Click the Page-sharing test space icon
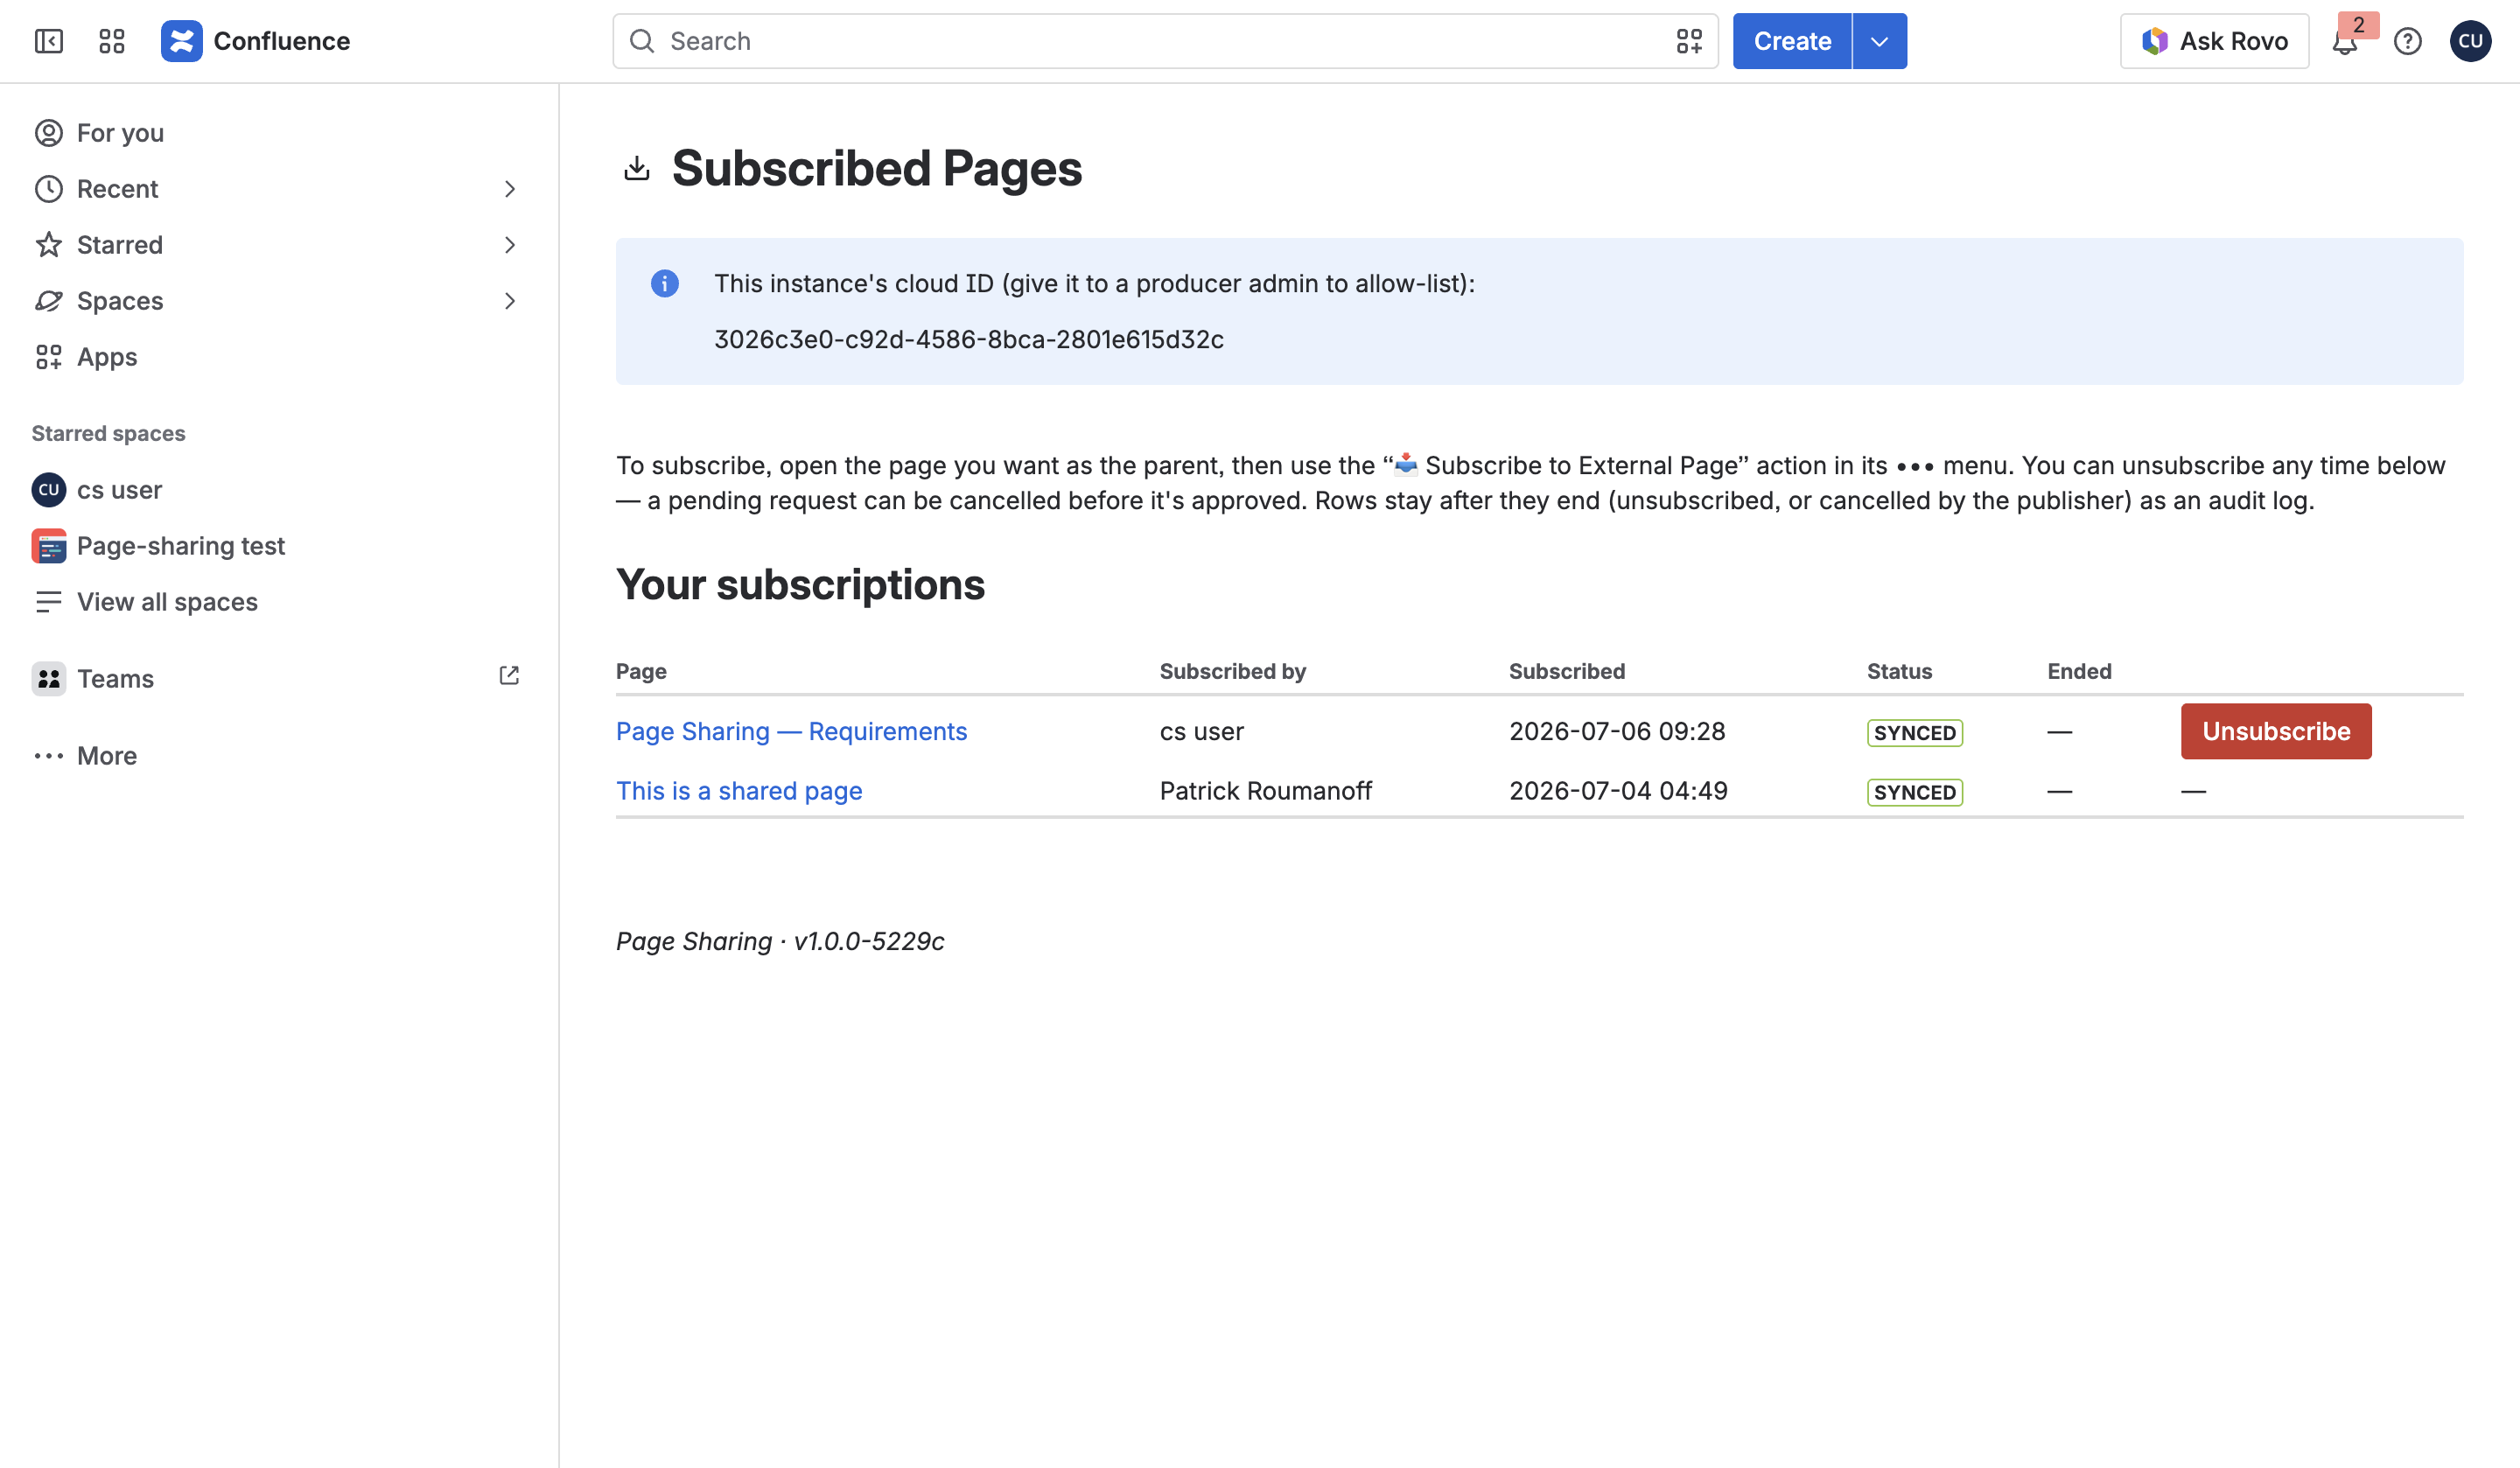This screenshot has width=2520, height=1468. (48, 546)
